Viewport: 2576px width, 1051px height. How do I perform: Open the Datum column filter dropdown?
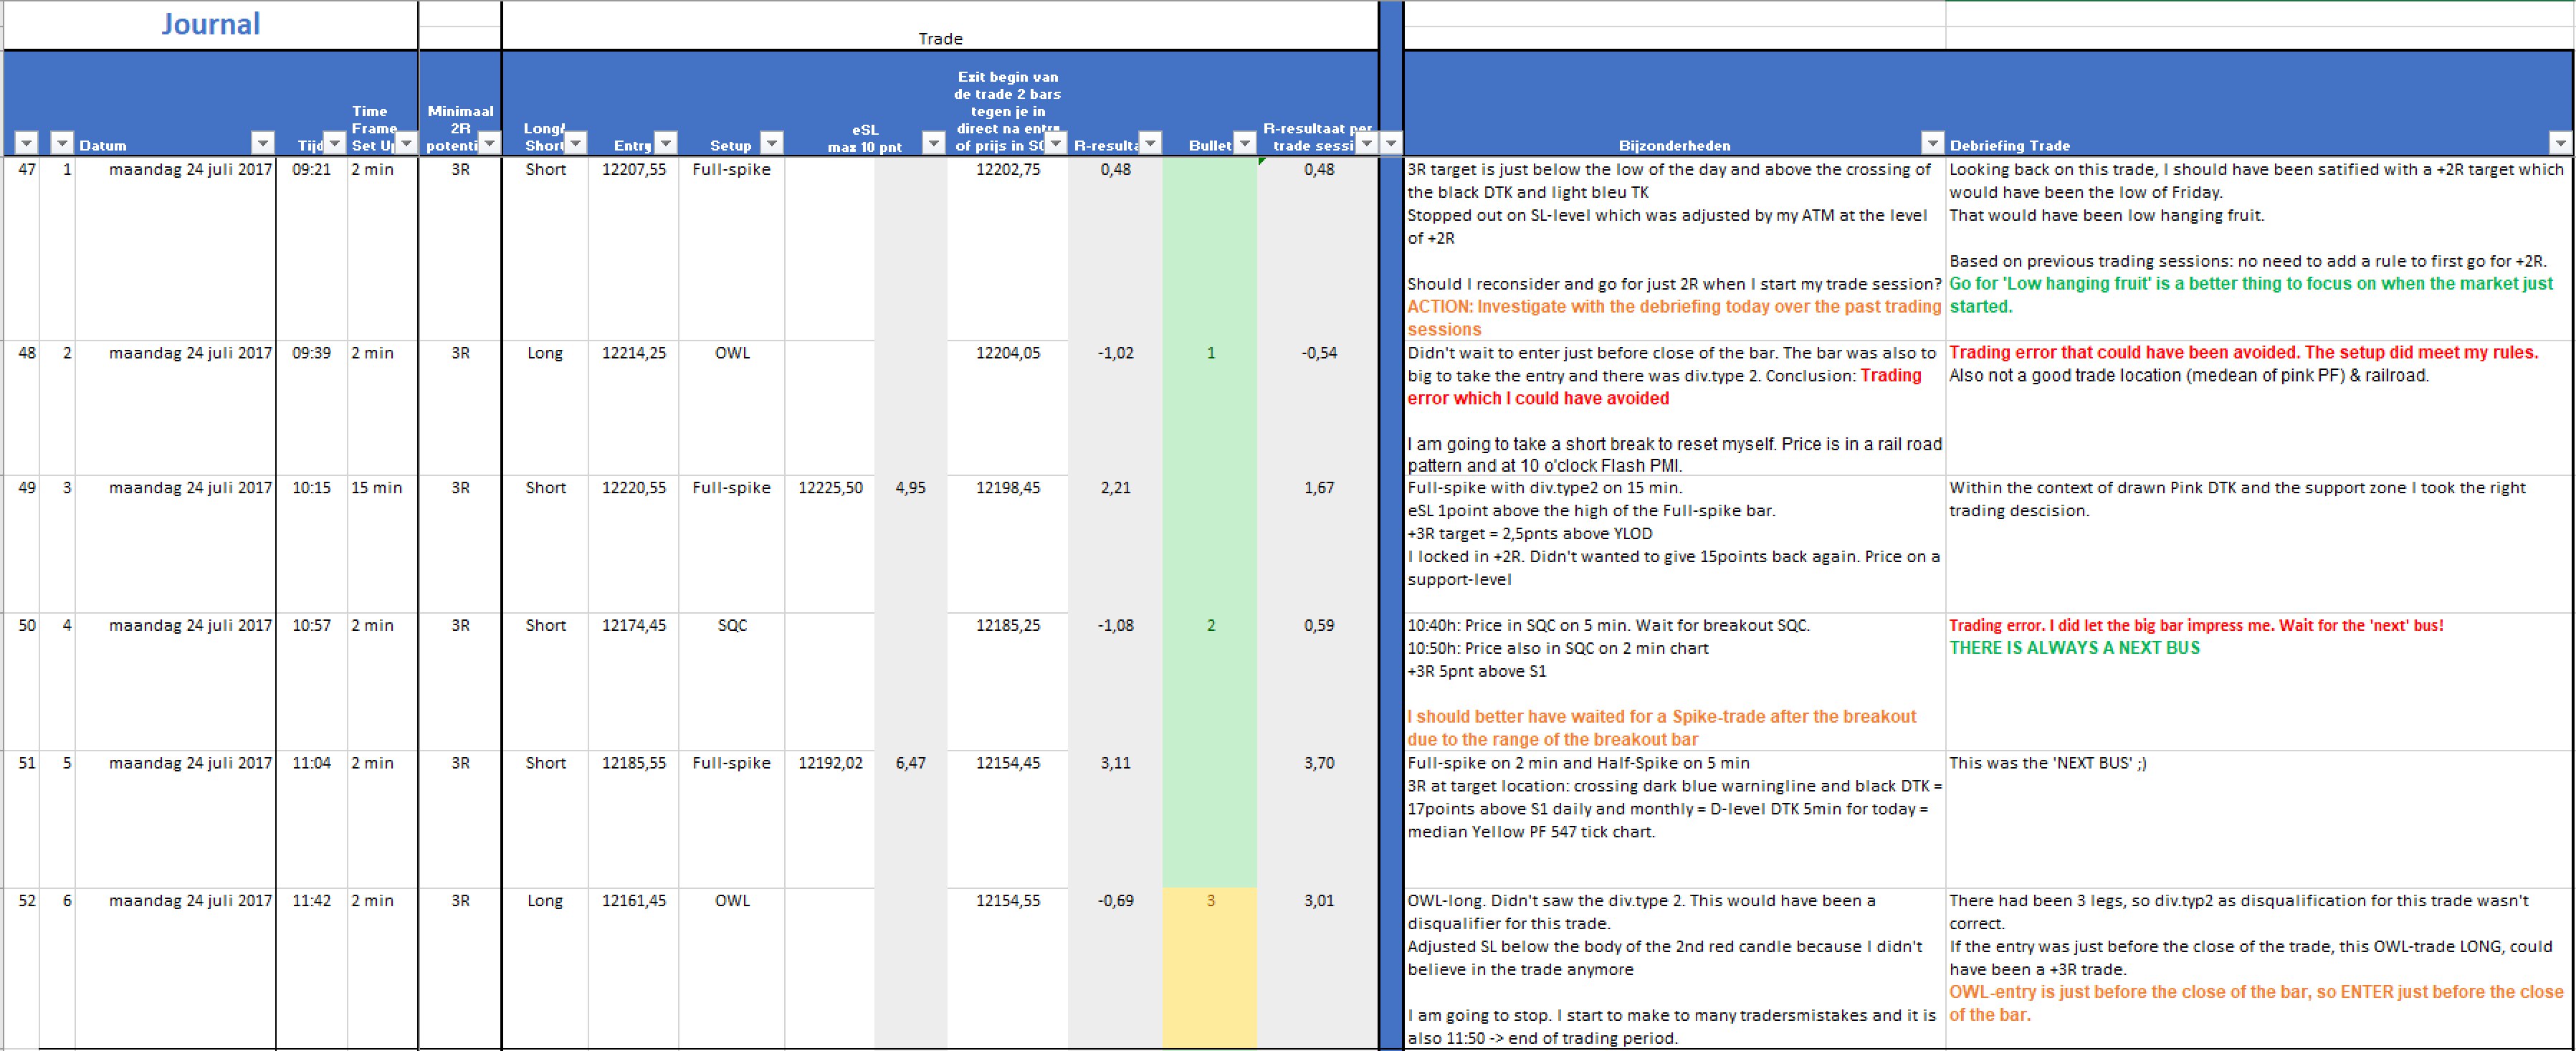coord(262,143)
